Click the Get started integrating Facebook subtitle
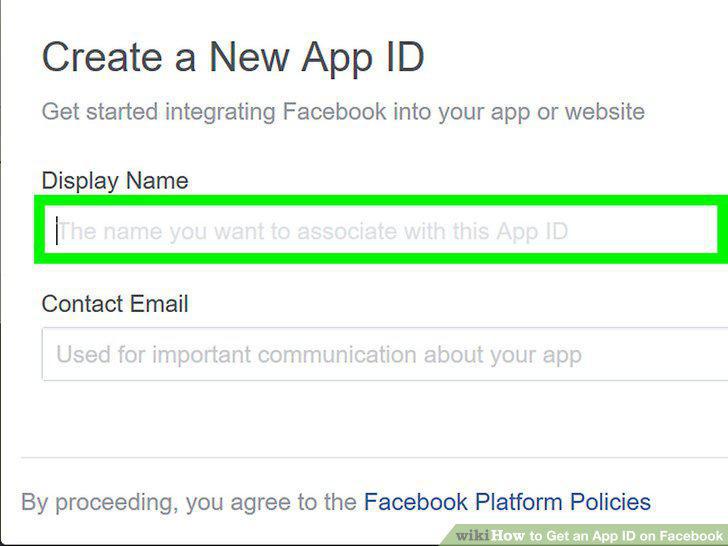This screenshot has width=728, height=546. [x=343, y=112]
